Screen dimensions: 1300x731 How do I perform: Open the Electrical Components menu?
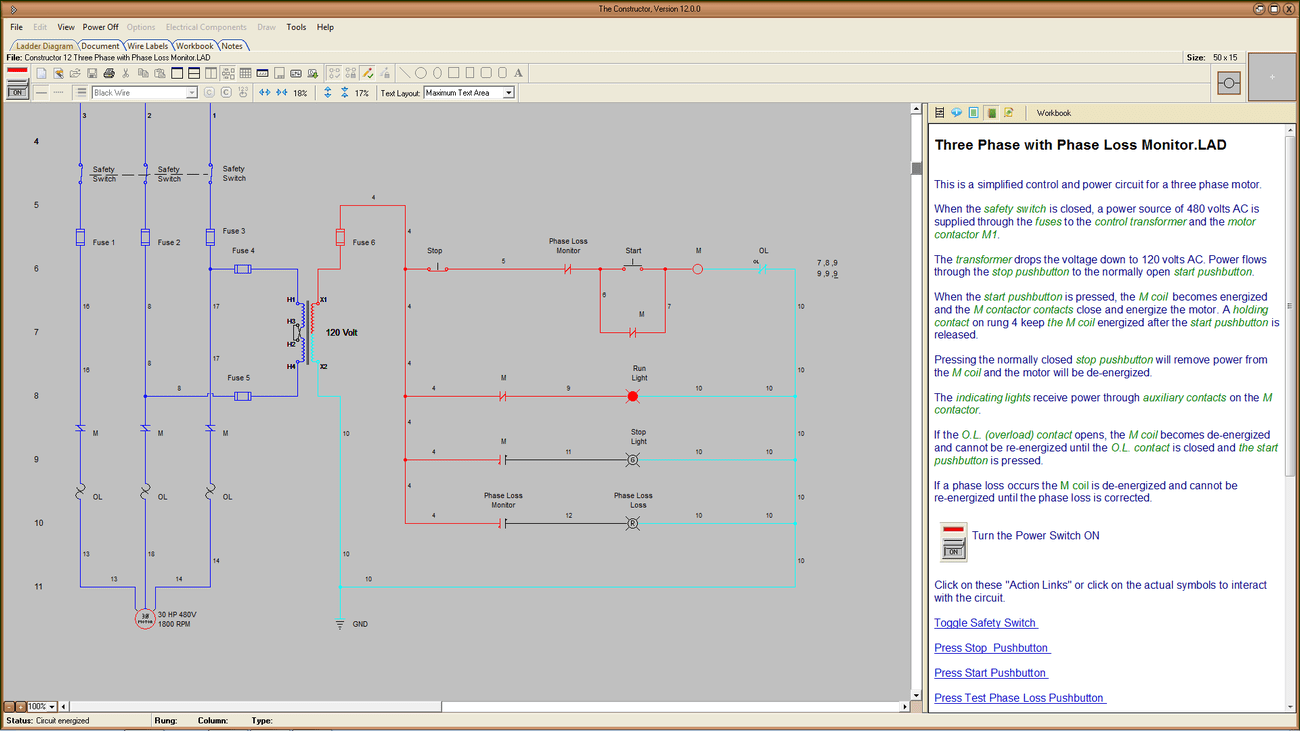[x=206, y=27]
